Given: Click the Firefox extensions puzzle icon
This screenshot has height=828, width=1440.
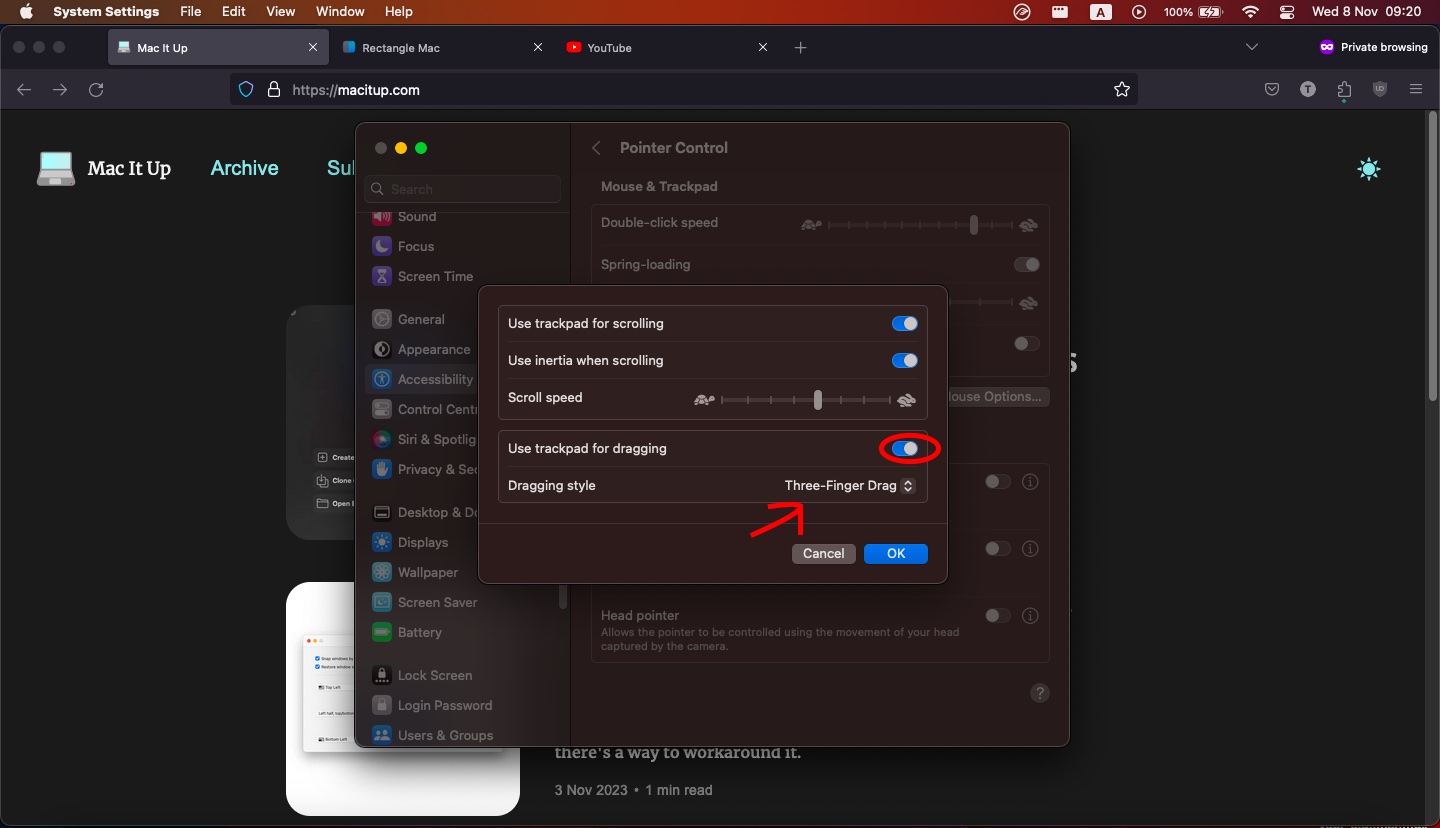Looking at the screenshot, I should pyautogui.click(x=1344, y=90).
